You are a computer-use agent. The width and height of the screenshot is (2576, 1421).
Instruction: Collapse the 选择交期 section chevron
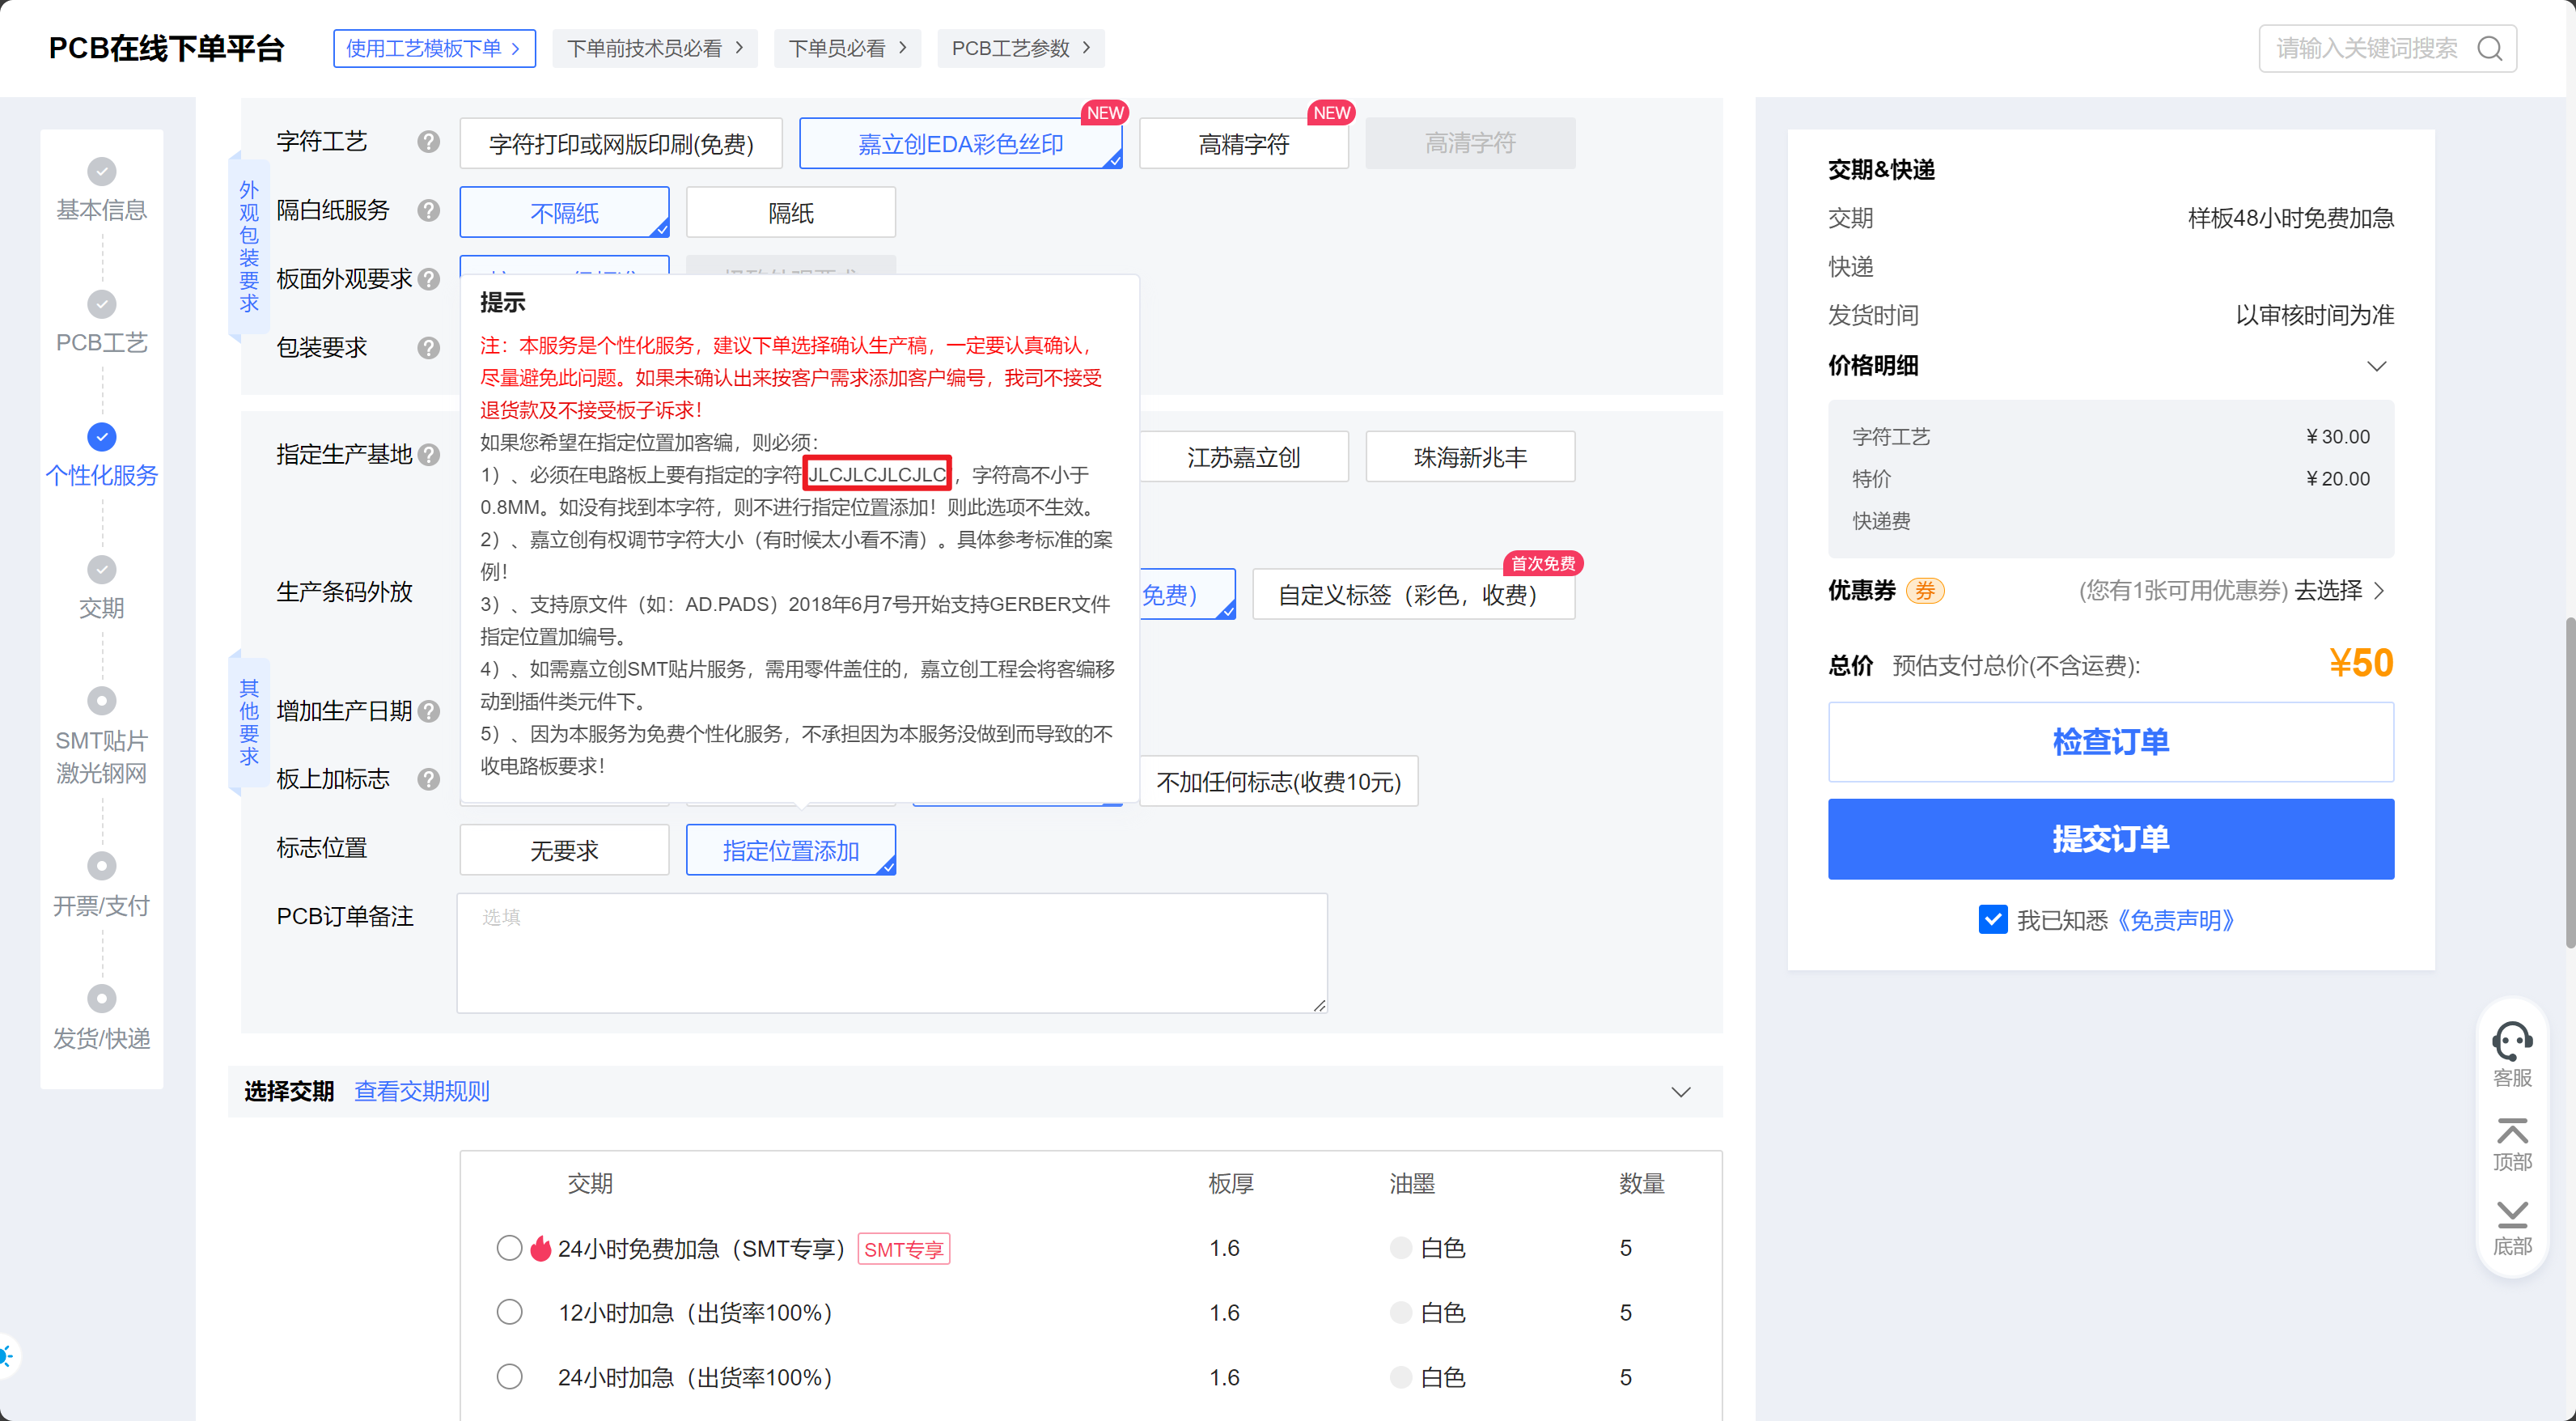pos(1680,1091)
